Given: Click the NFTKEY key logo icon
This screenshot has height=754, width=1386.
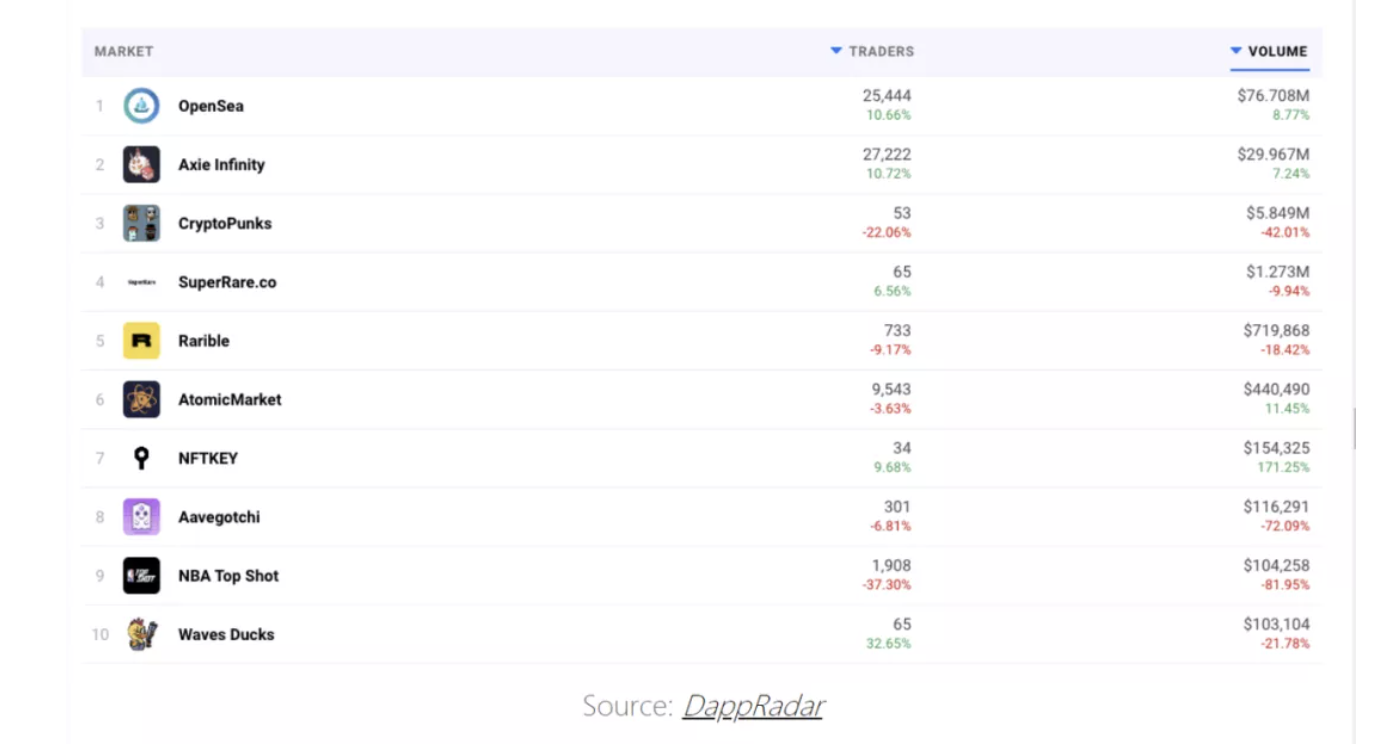Looking at the screenshot, I should pos(141,459).
